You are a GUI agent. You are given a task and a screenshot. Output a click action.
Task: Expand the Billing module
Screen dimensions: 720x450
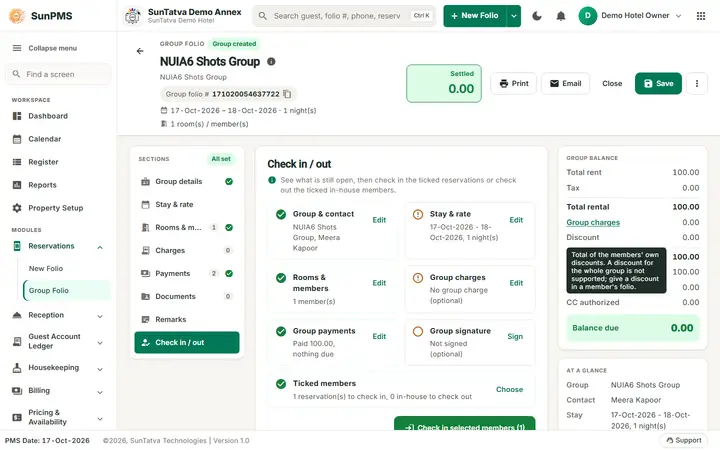pos(100,392)
